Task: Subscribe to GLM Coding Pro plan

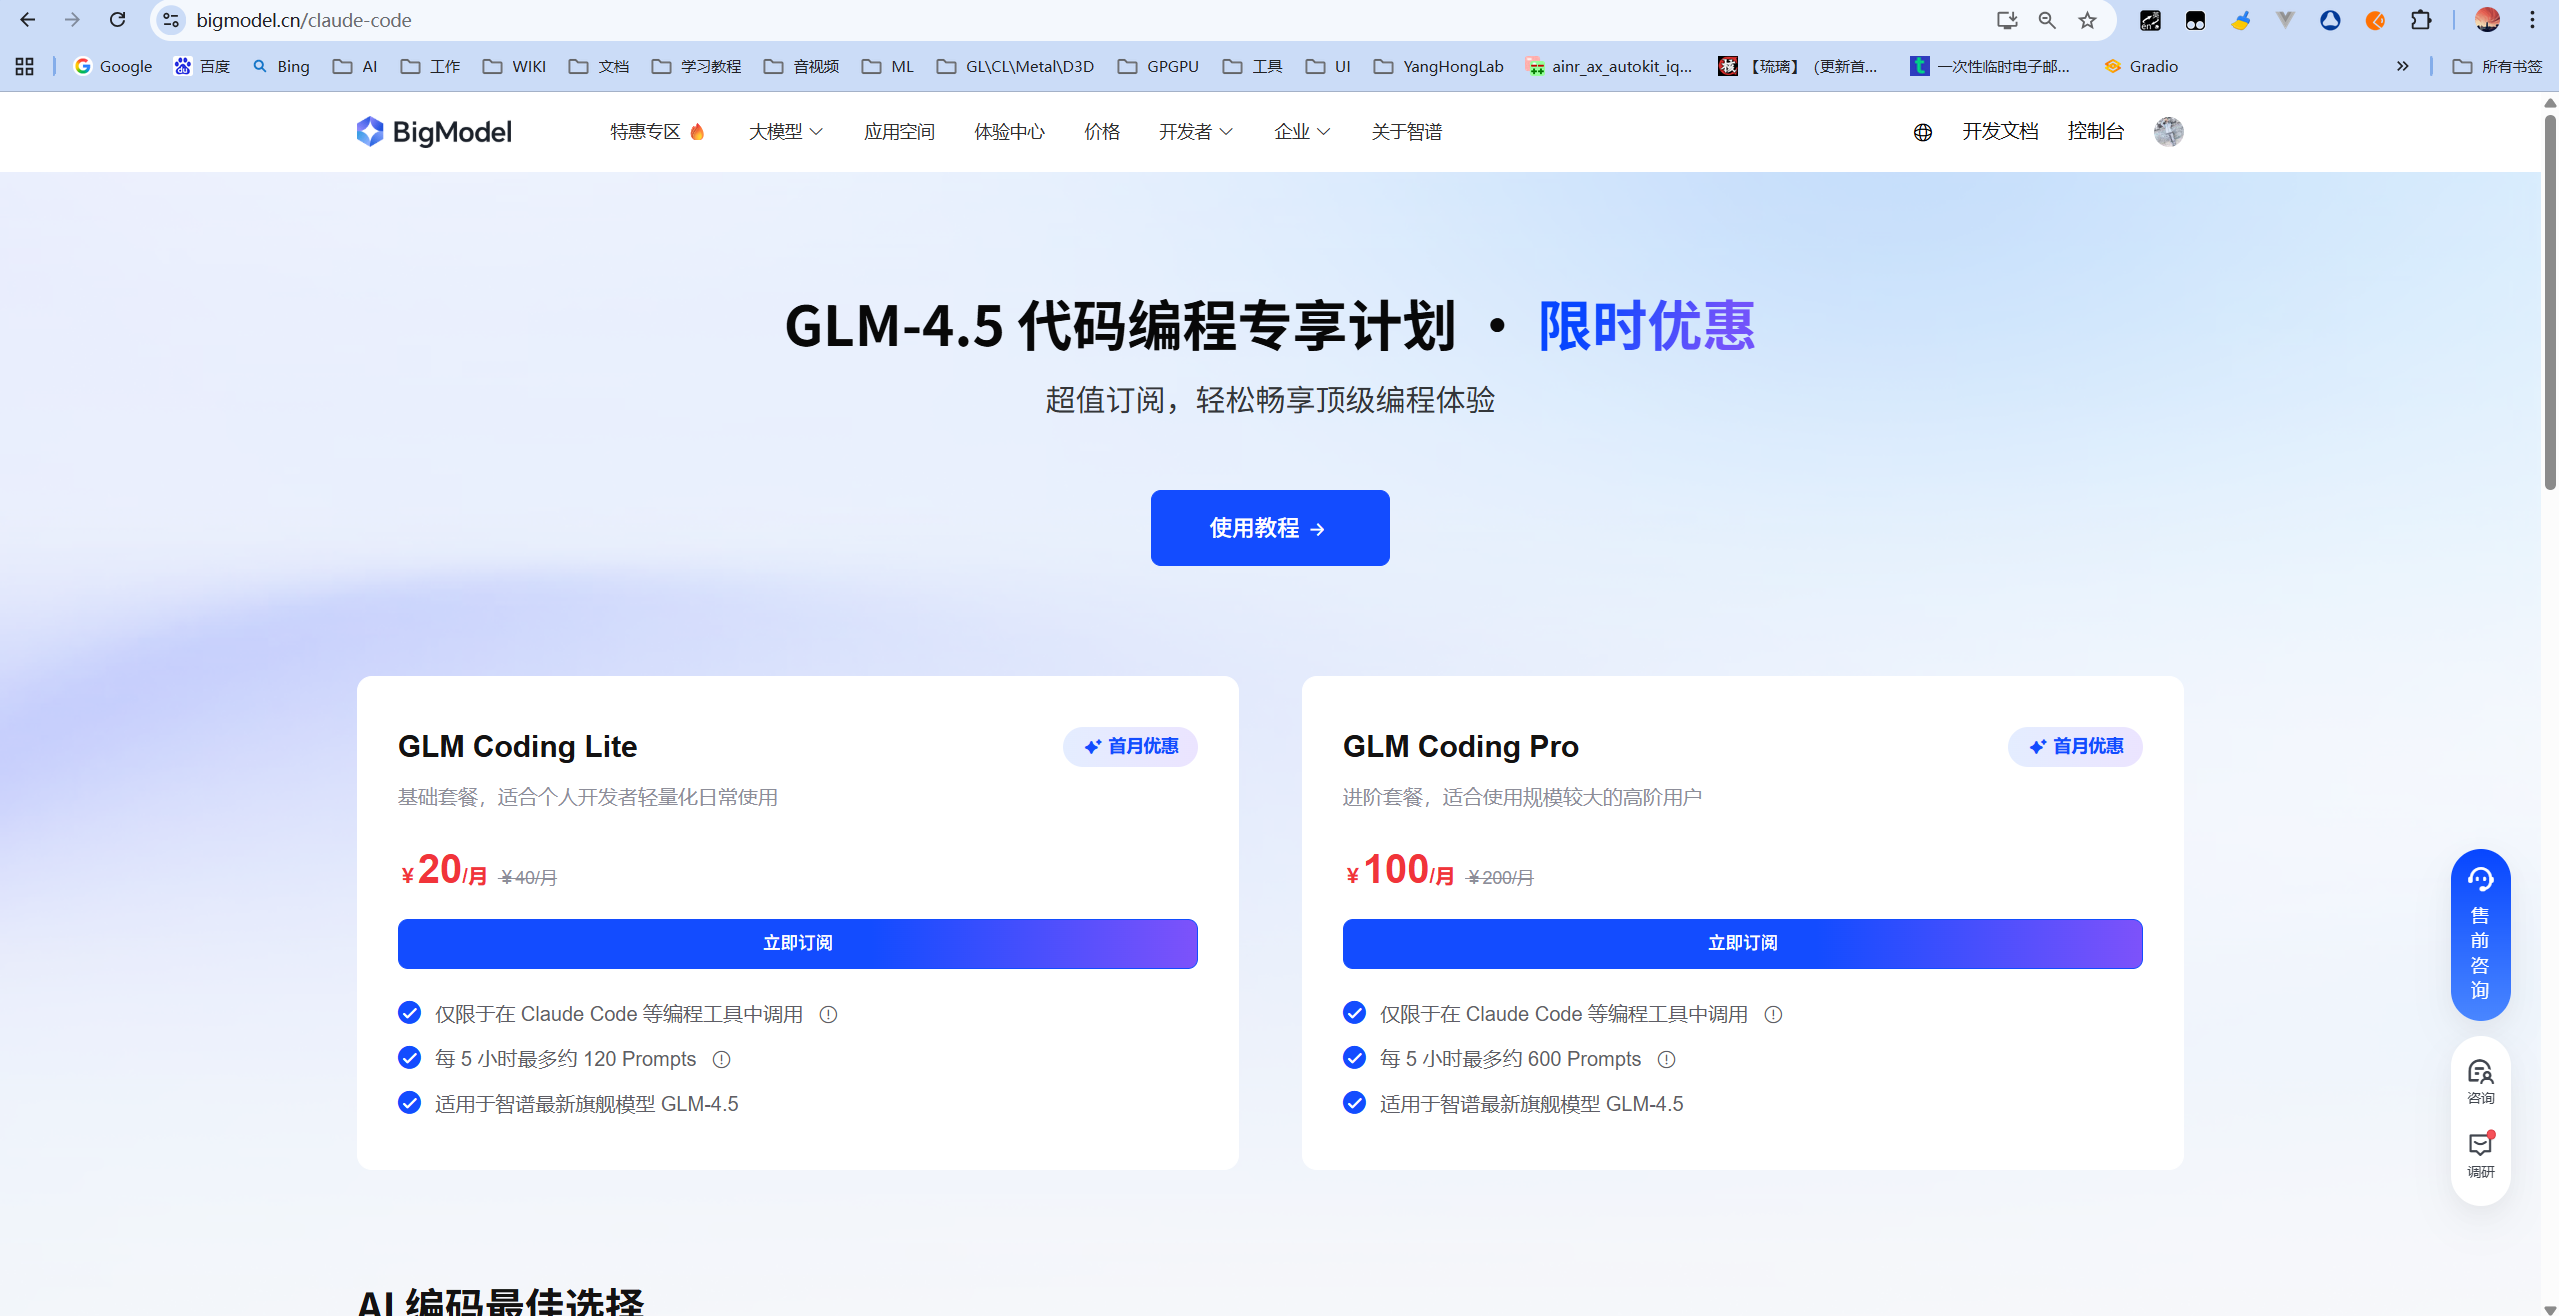Action: (1742, 943)
